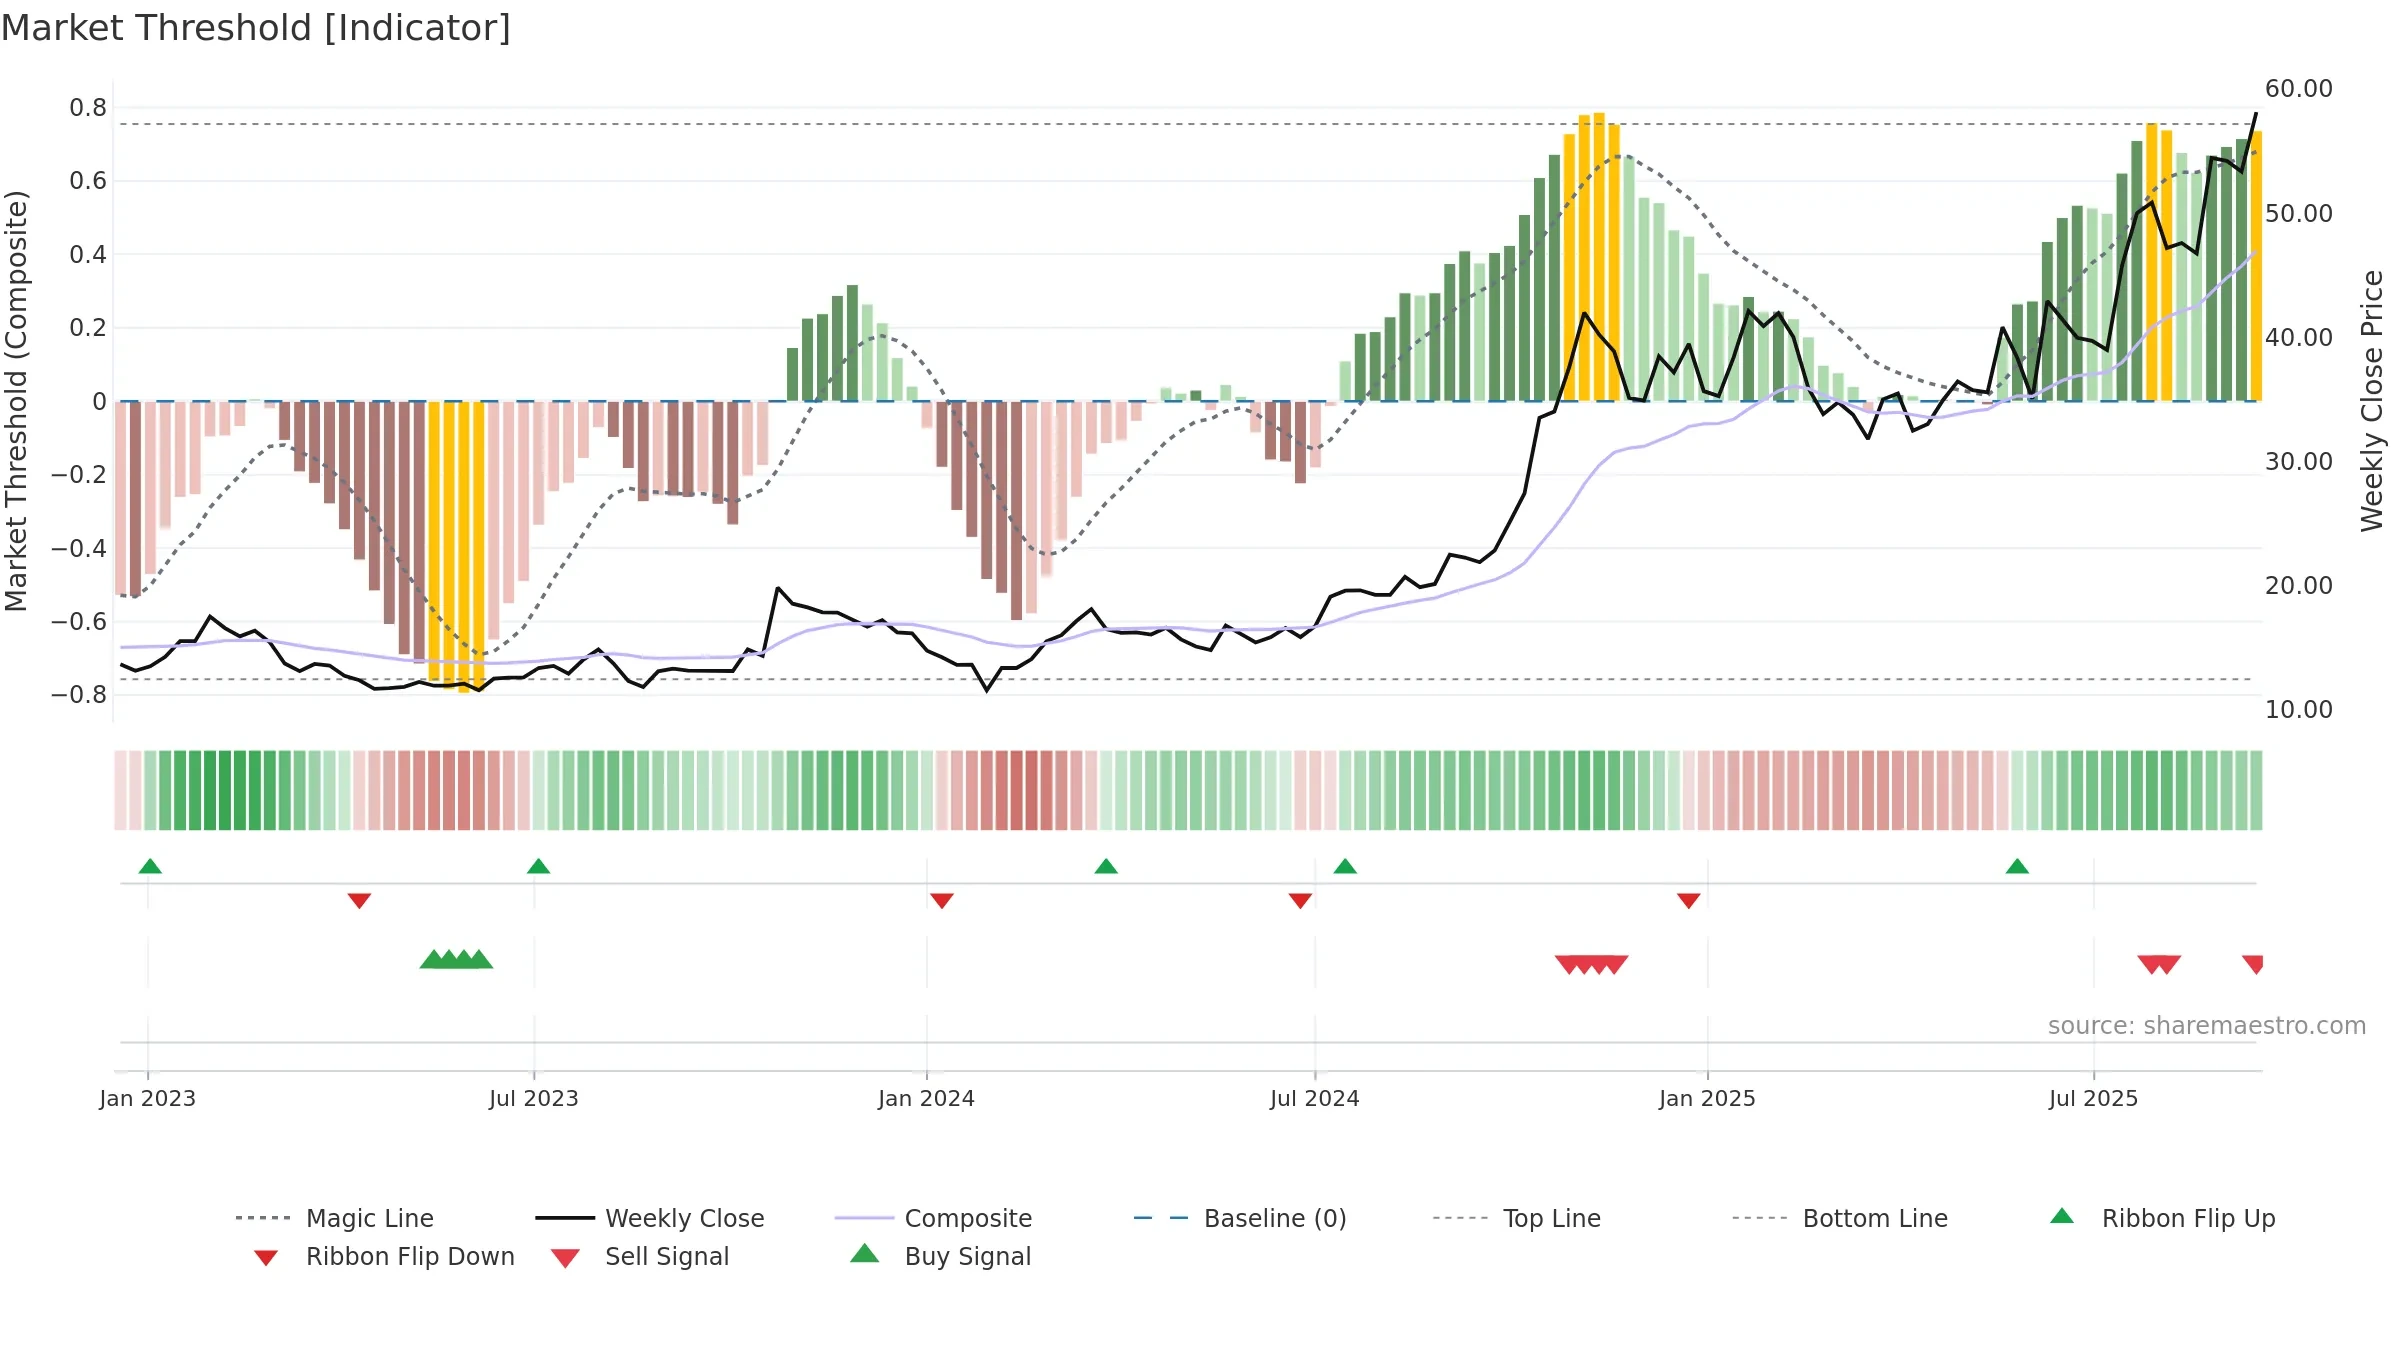Image resolution: width=2400 pixels, height=1350 pixels.
Task: Click the Jul 2025 x-axis label
Action: 2094,1098
